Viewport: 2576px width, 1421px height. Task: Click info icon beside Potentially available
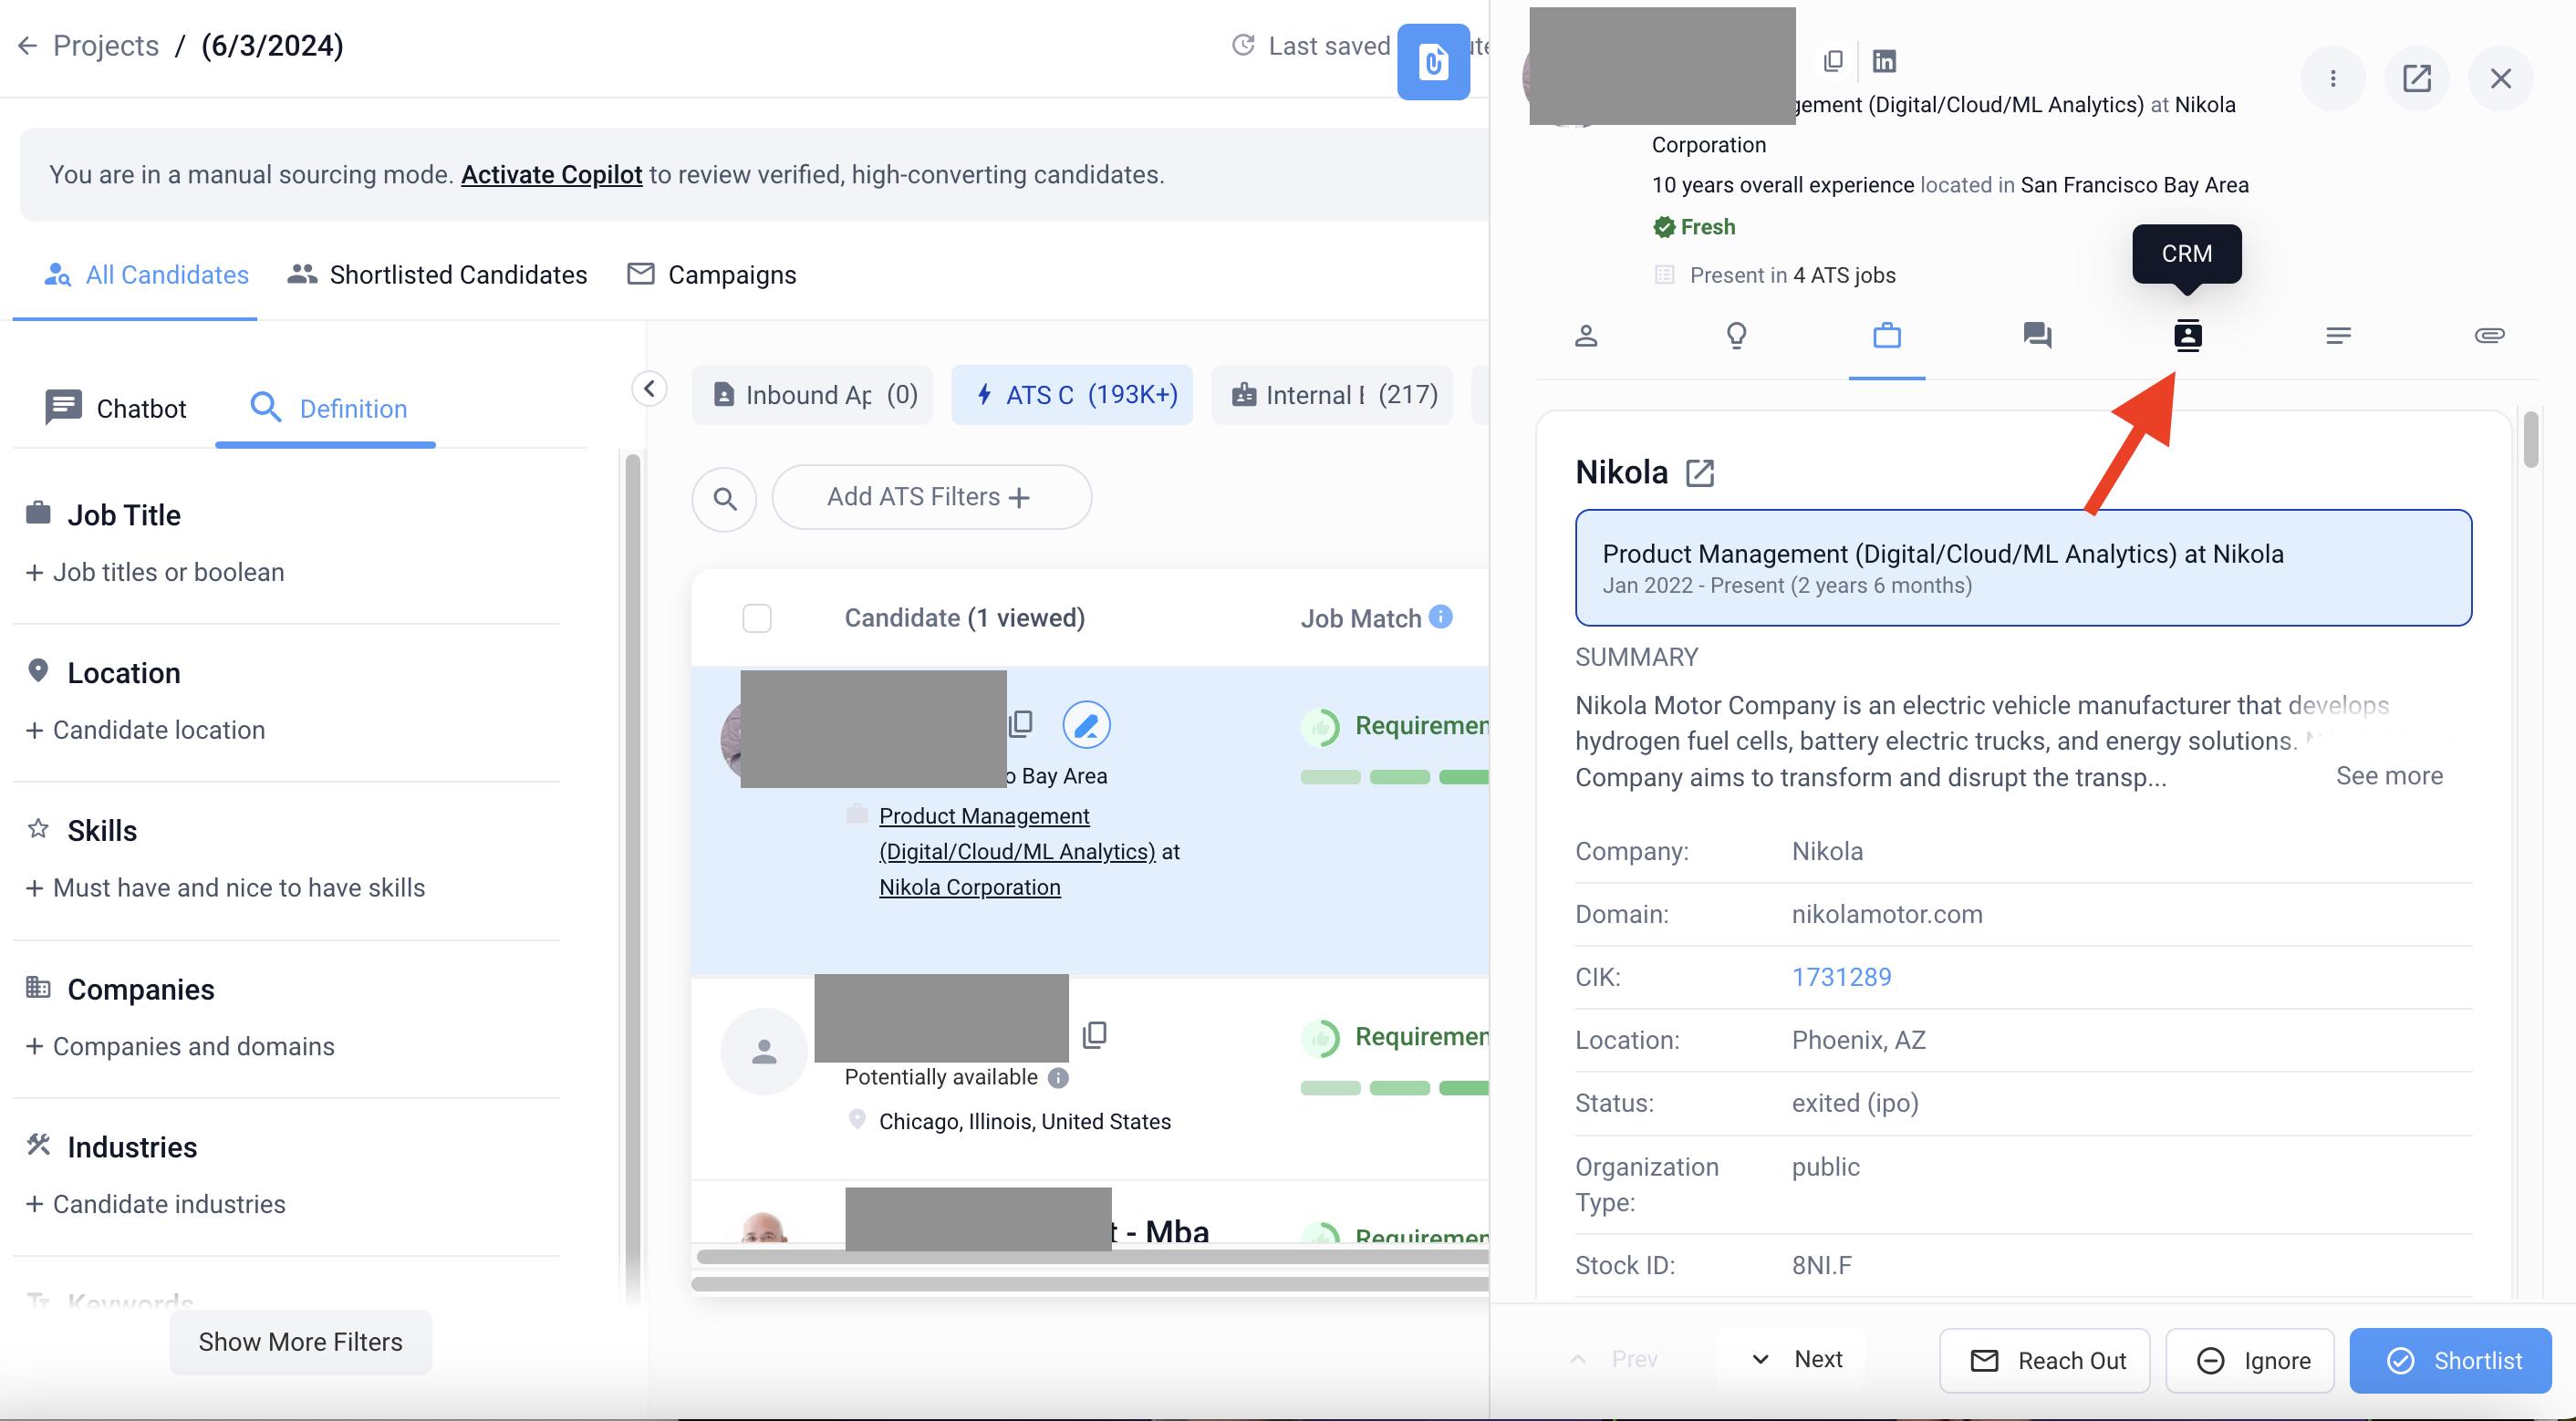coord(1058,1078)
